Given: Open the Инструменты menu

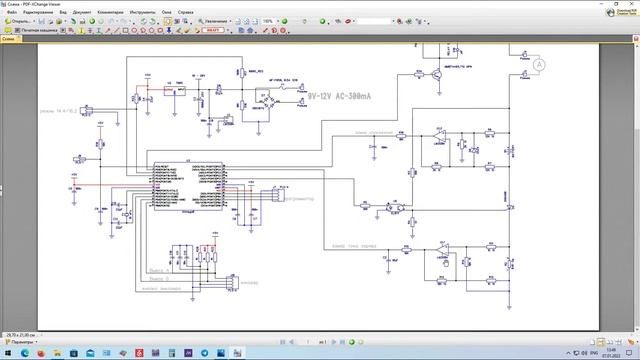Looking at the screenshot, I should coord(142,12).
